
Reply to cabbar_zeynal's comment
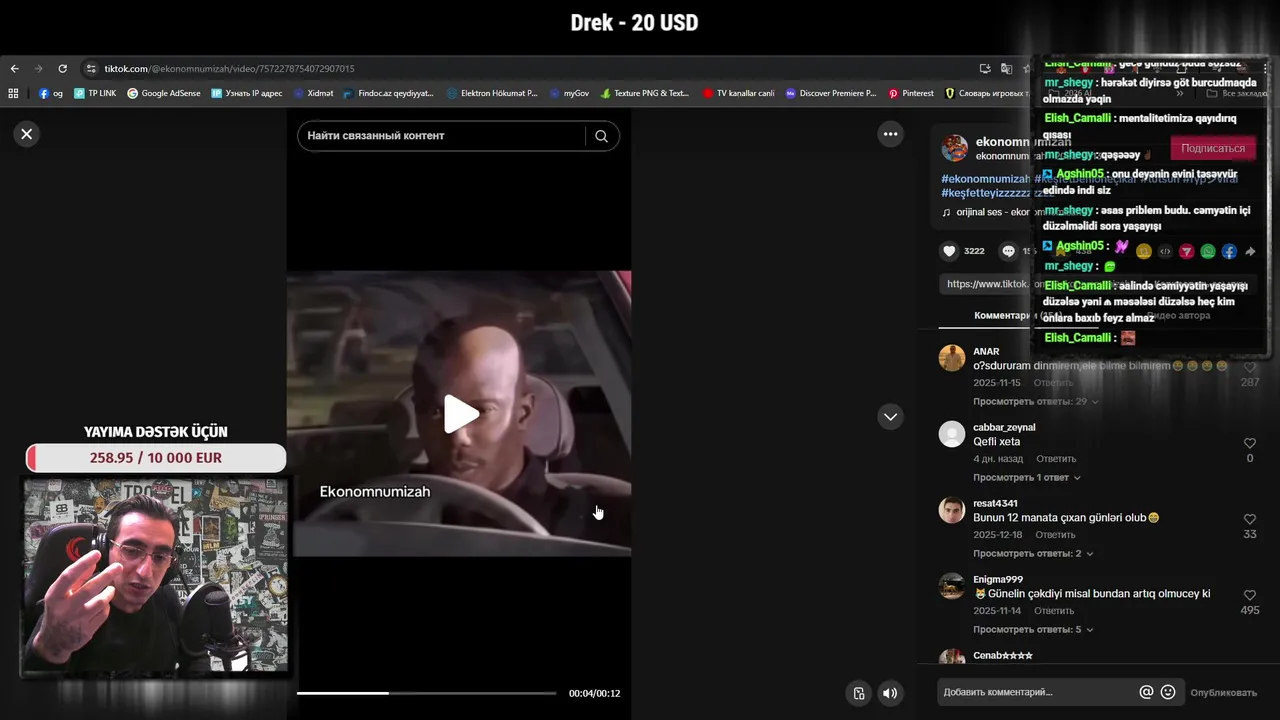(1056, 459)
